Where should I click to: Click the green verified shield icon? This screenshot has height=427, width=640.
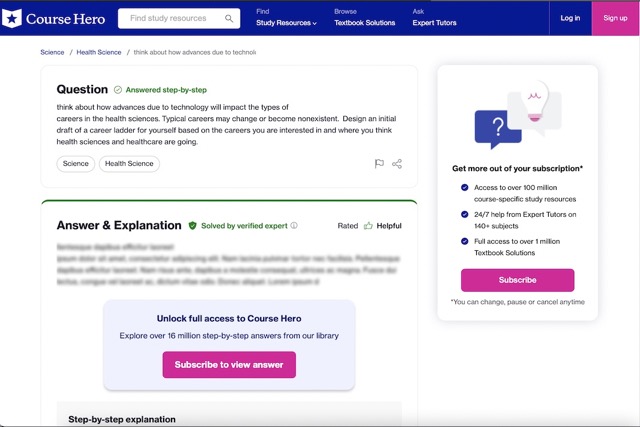pos(193,226)
